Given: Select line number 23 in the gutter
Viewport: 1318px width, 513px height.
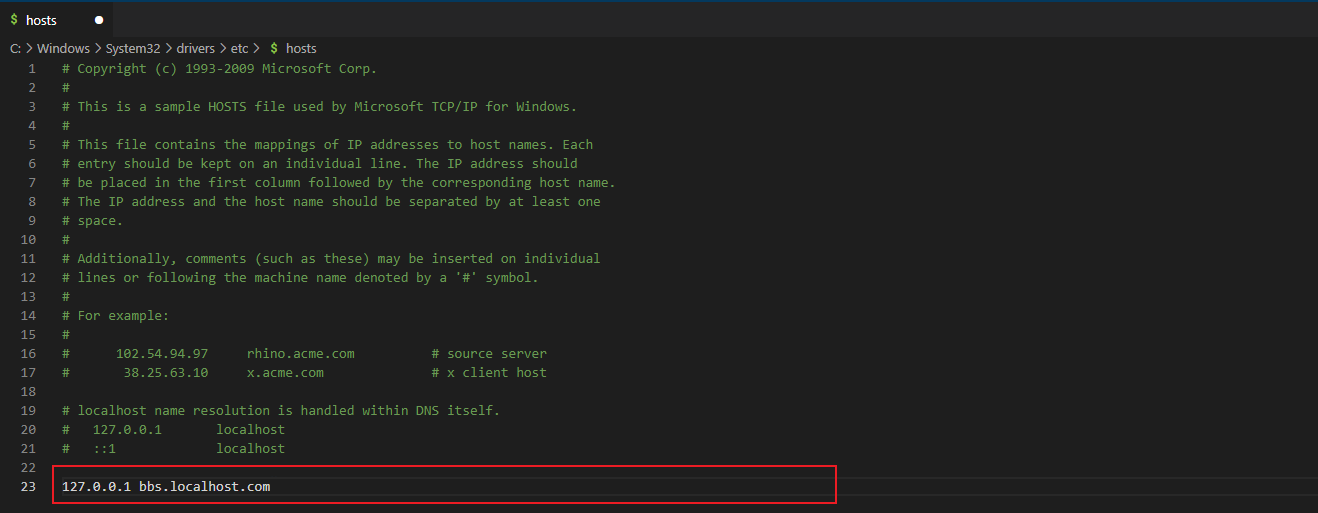Looking at the screenshot, I should click(x=28, y=487).
